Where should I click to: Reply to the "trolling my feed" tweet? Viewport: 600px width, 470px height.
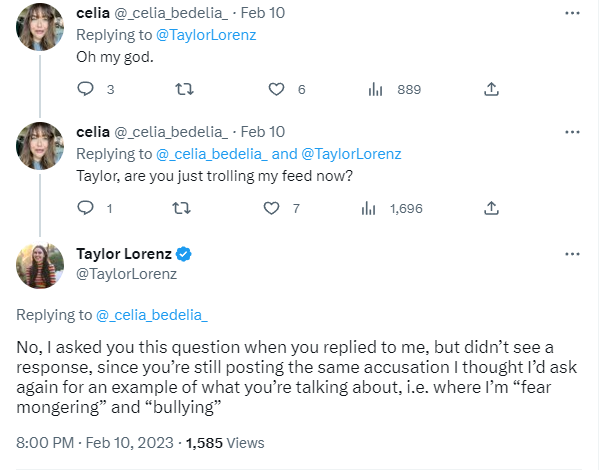85,208
